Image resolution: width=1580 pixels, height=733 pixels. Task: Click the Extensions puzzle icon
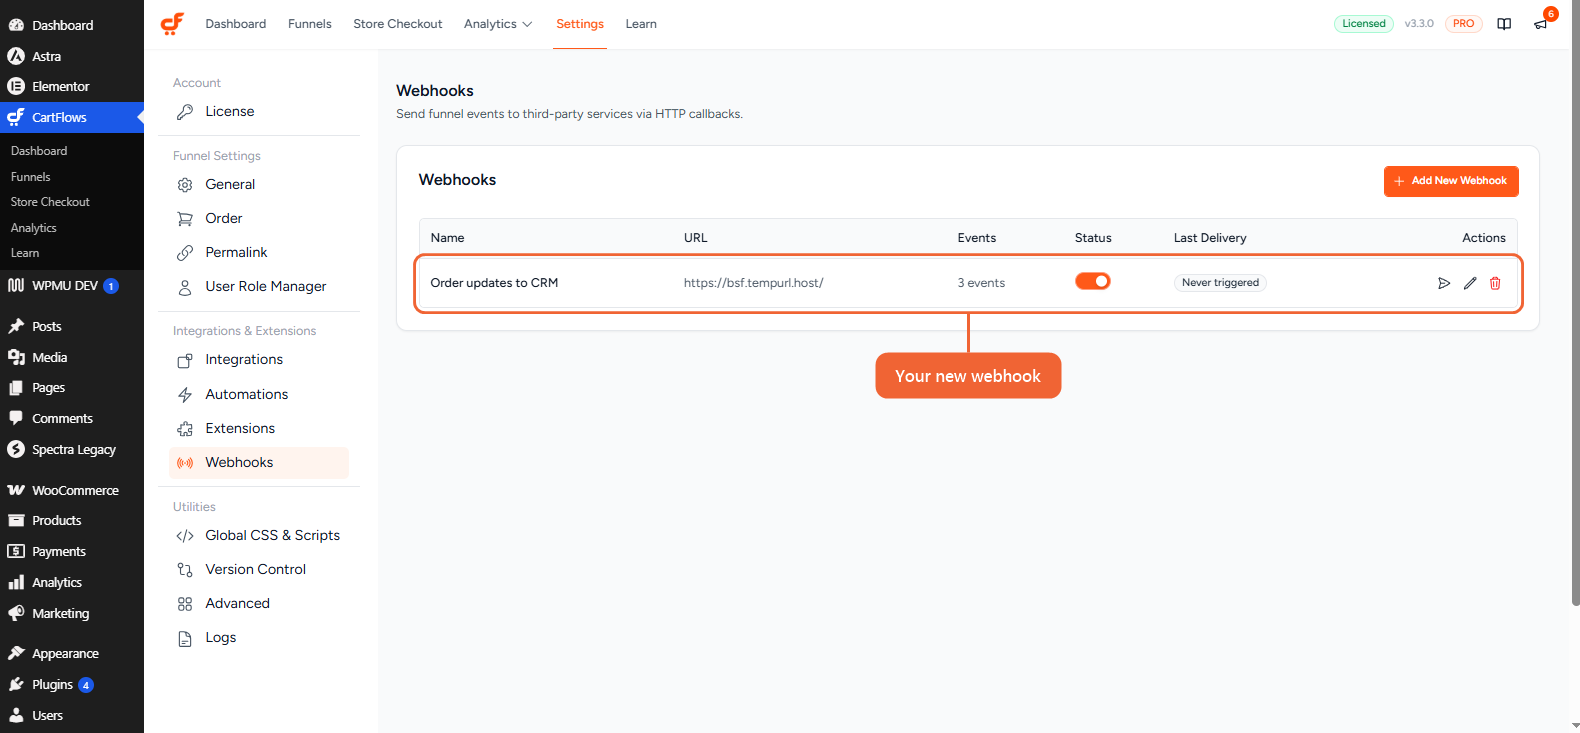pyautogui.click(x=185, y=429)
